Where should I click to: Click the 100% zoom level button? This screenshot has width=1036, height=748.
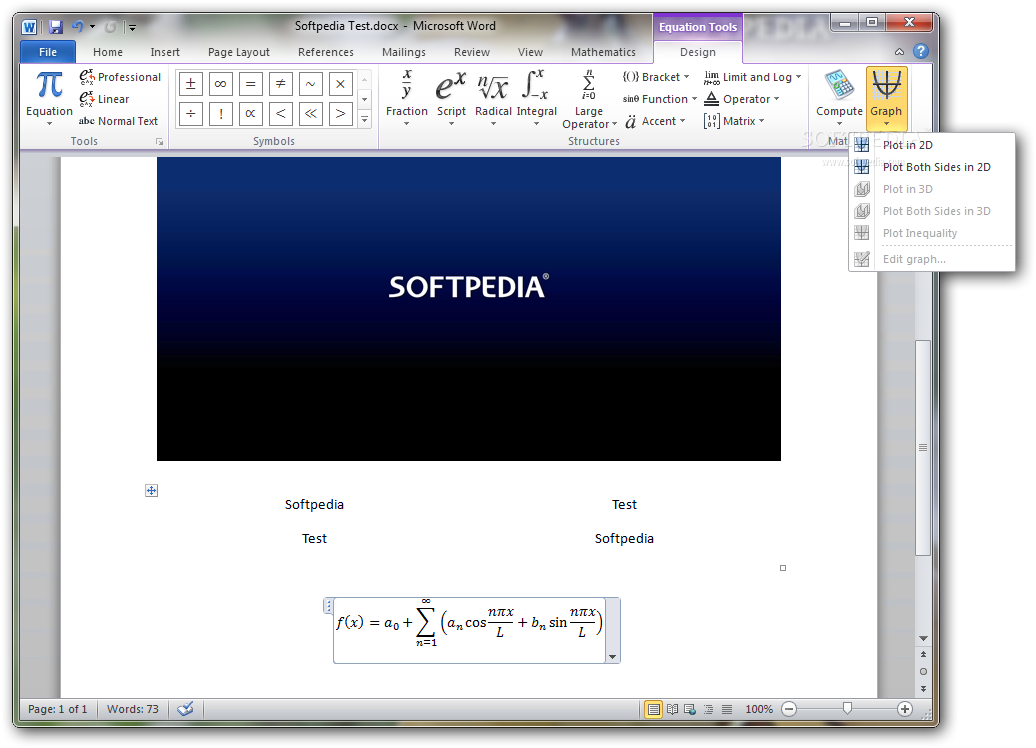[x=758, y=709]
